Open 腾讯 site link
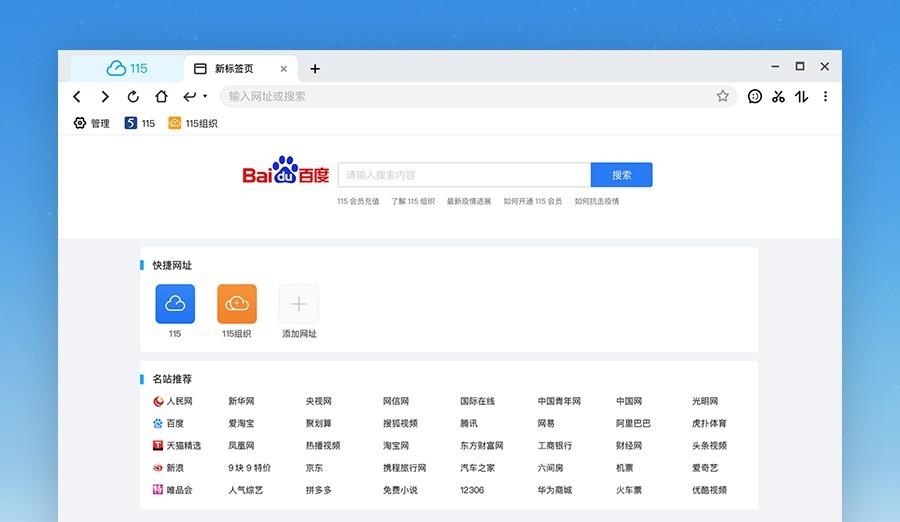The height and width of the screenshot is (522, 900). pyautogui.click(x=469, y=423)
